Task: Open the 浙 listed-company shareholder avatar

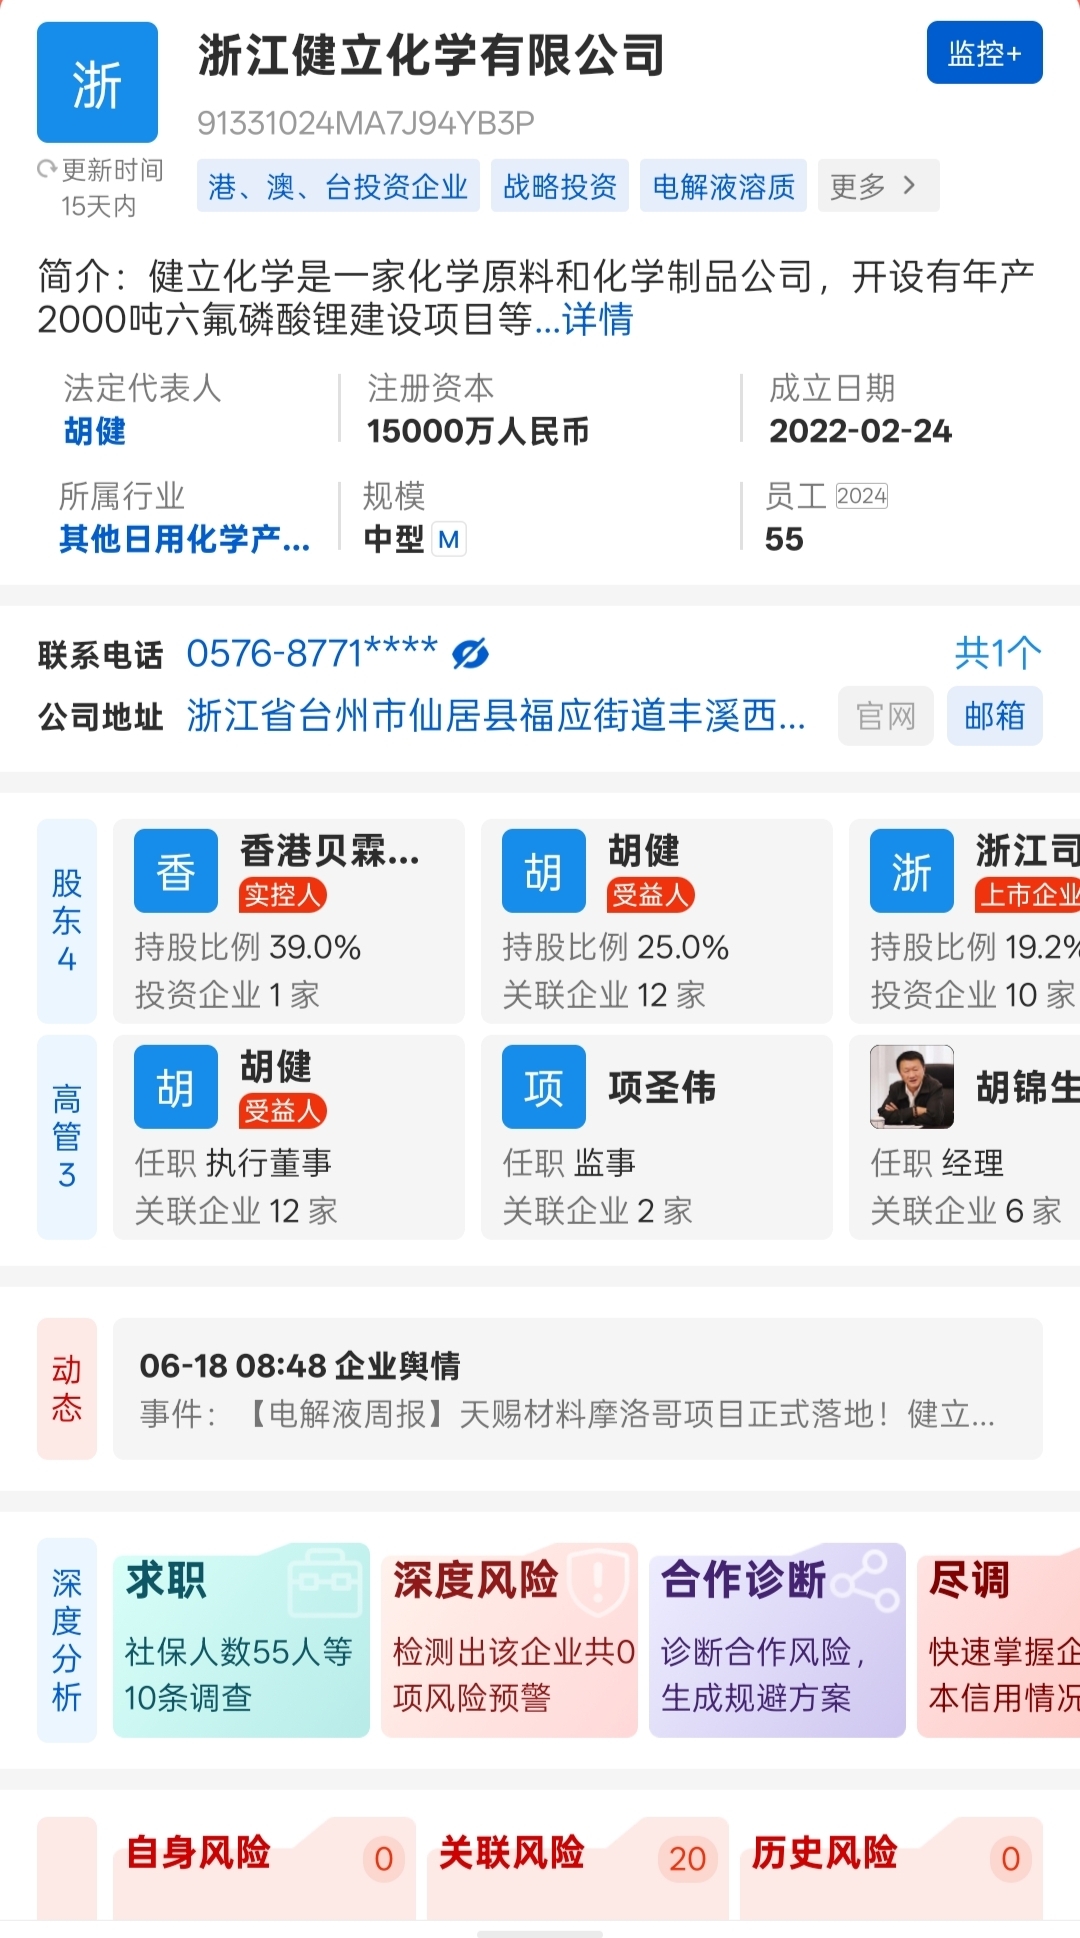Action: [x=911, y=871]
